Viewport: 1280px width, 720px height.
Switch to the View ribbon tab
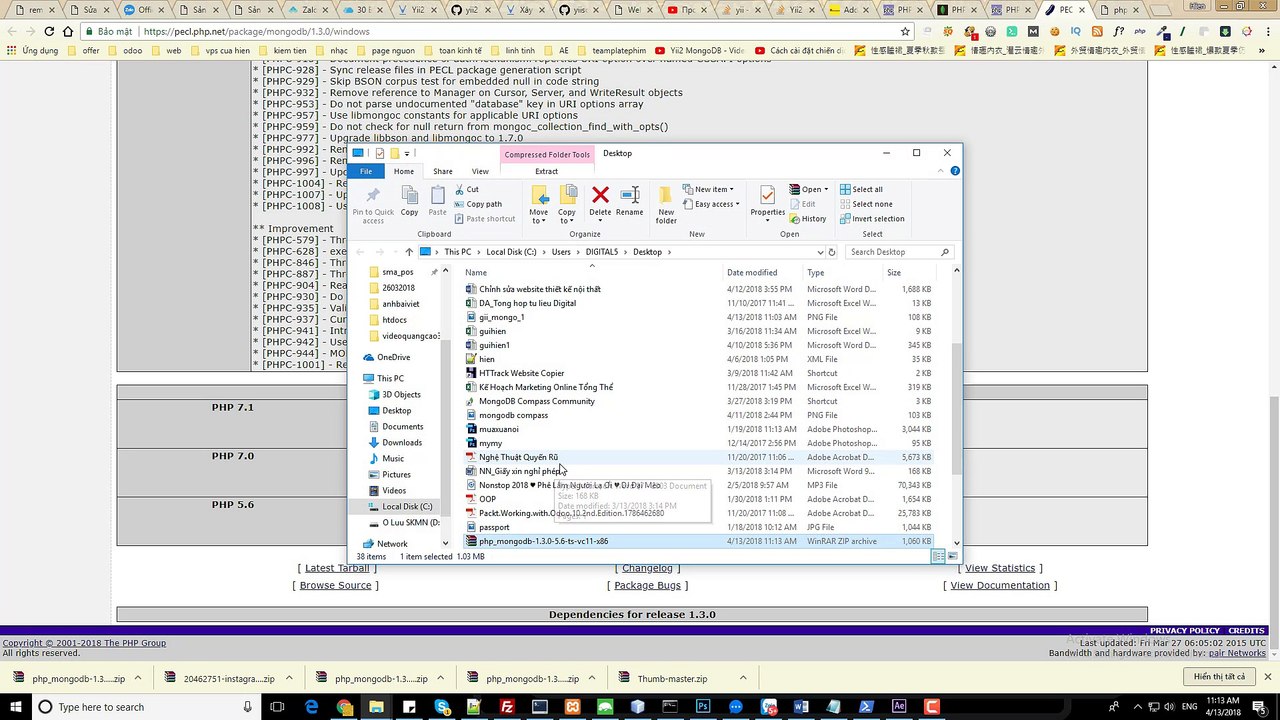pyautogui.click(x=480, y=171)
